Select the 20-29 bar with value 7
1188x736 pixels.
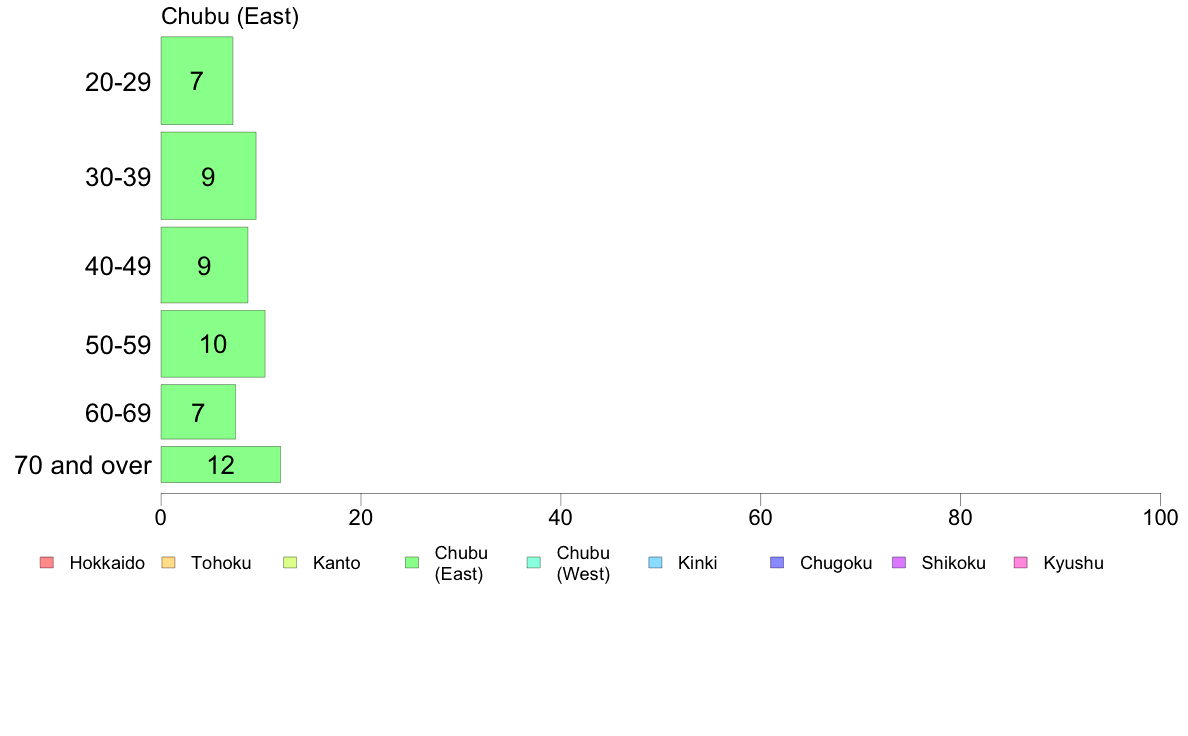coord(197,81)
